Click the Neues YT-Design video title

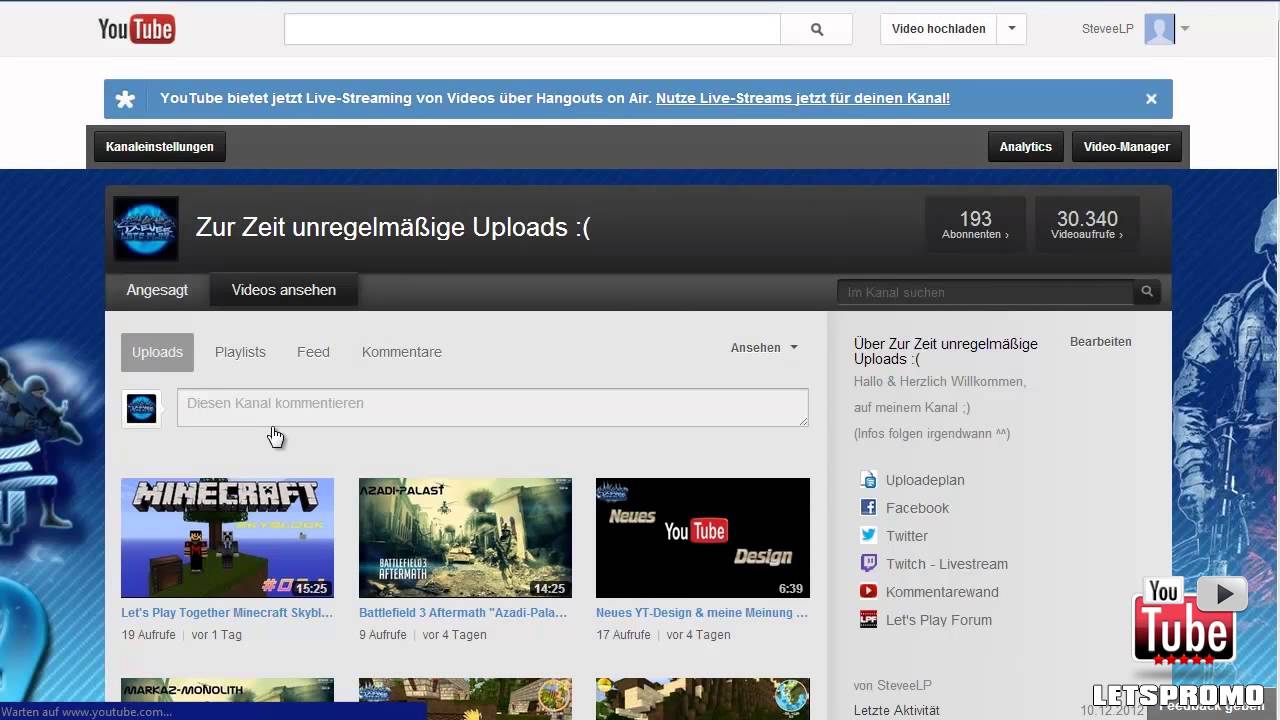702,613
